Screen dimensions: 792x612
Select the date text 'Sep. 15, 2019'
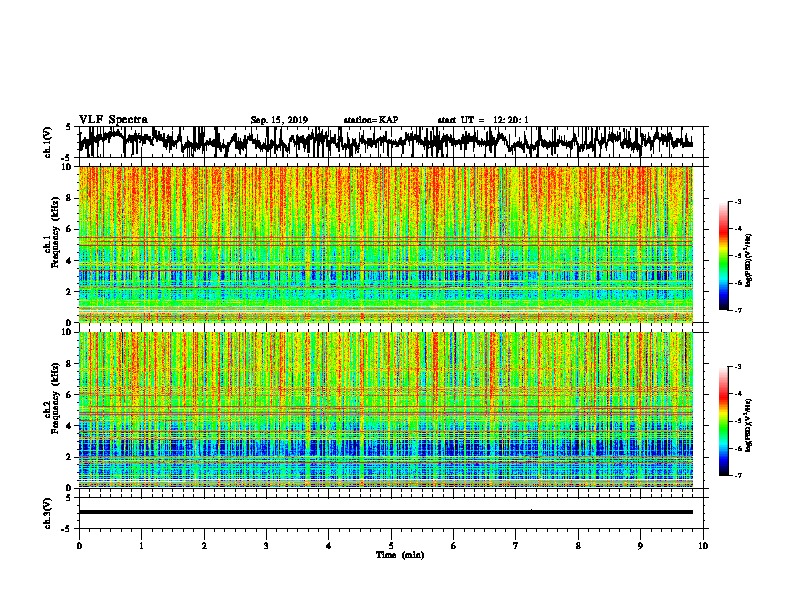pos(279,120)
